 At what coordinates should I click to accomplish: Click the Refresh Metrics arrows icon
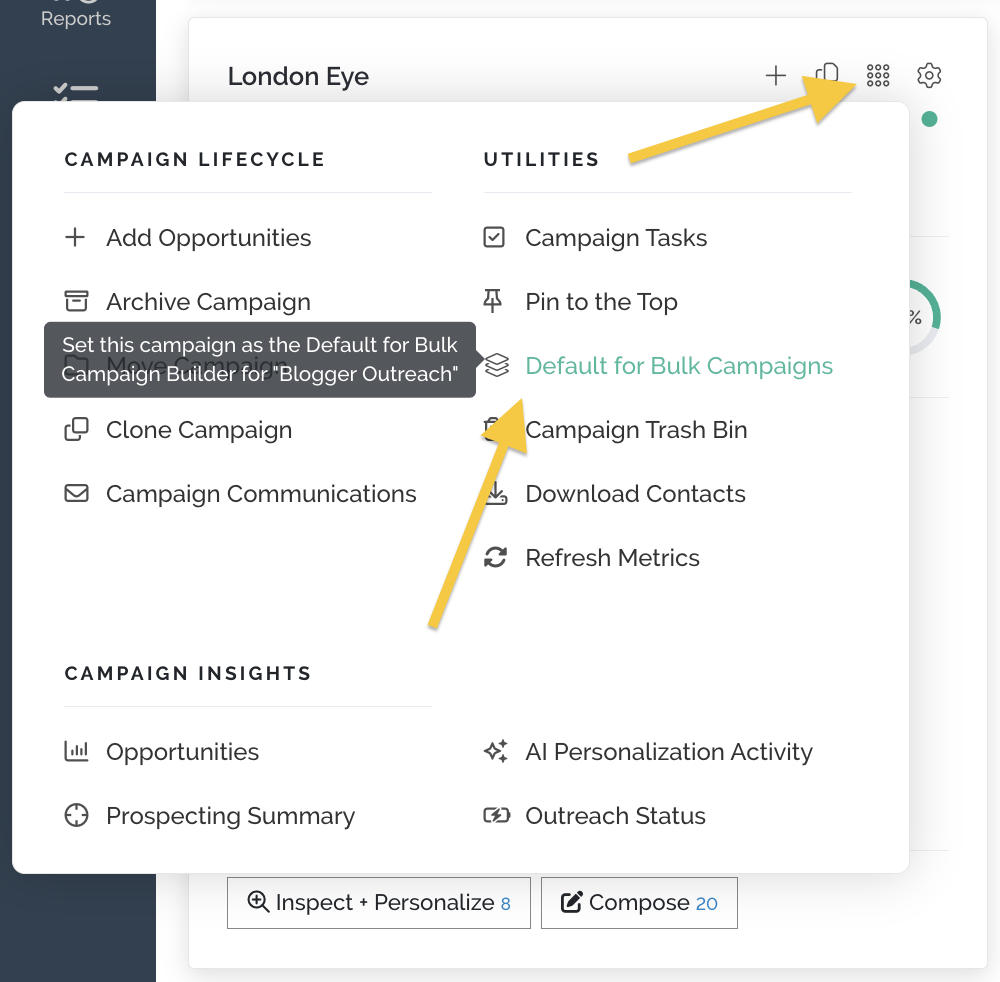(496, 557)
